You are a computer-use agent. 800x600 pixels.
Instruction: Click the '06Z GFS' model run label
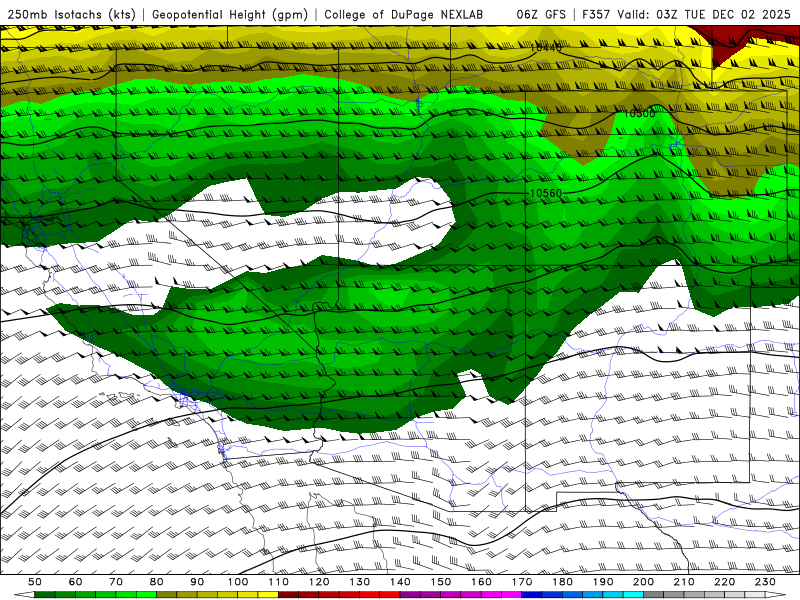click(x=541, y=14)
